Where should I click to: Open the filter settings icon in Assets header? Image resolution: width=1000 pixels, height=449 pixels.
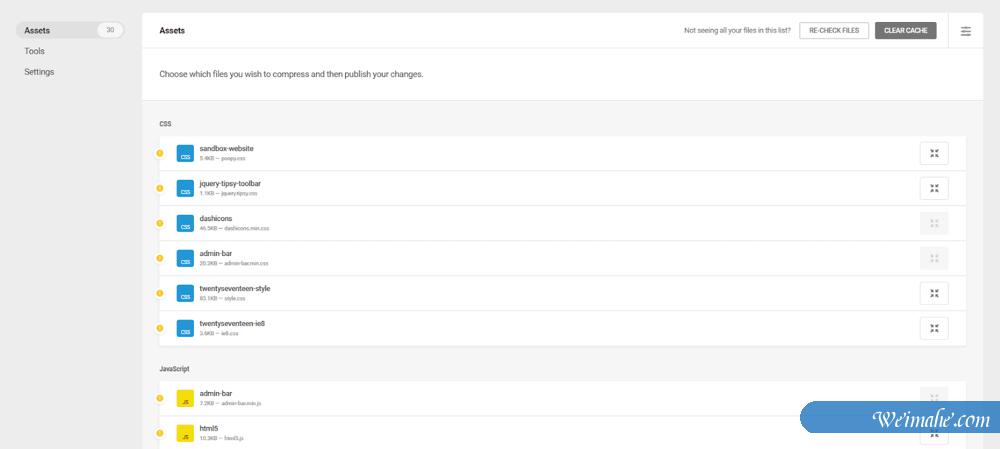[x=965, y=31]
